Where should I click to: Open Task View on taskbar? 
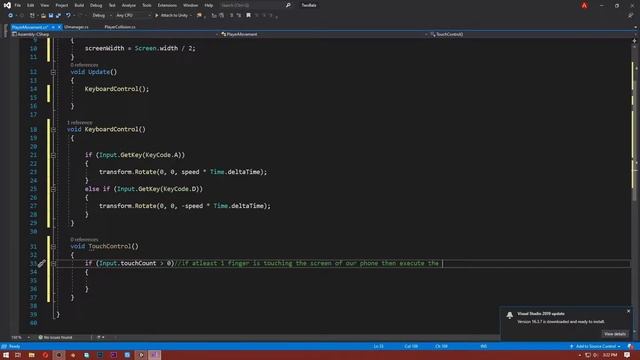point(18,355)
